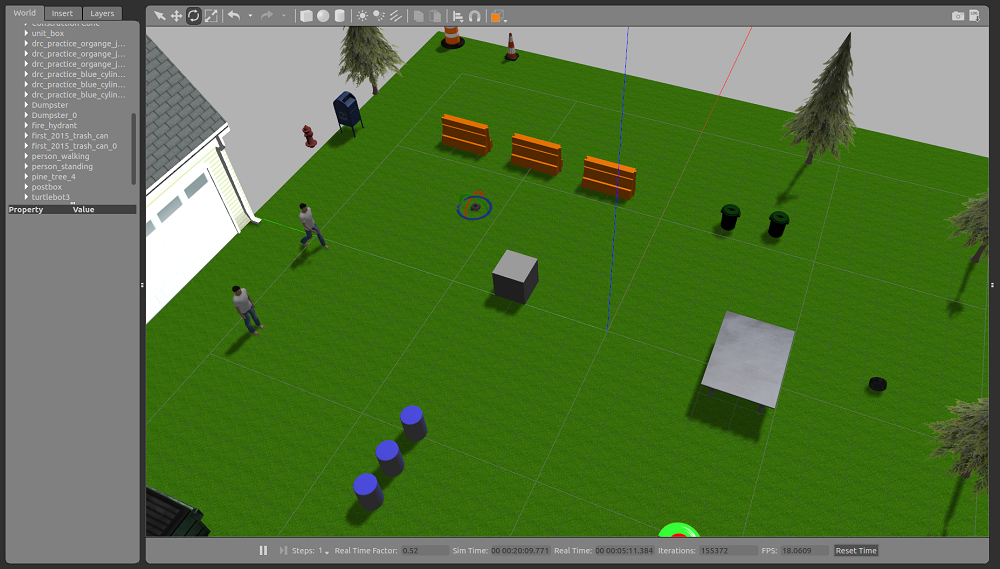Activate the translate mode tool
The width and height of the screenshot is (1000, 569).
176,16
